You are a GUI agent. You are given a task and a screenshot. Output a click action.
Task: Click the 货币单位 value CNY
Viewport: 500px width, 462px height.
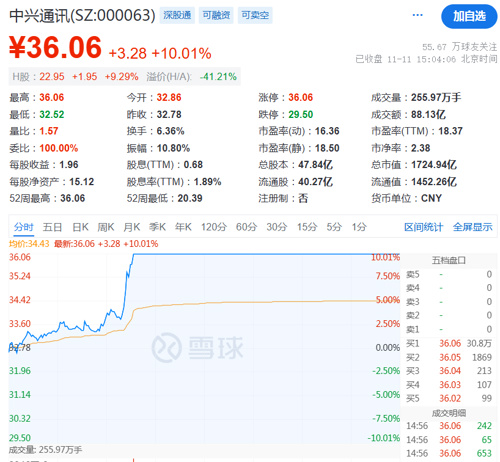(x=431, y=198)
